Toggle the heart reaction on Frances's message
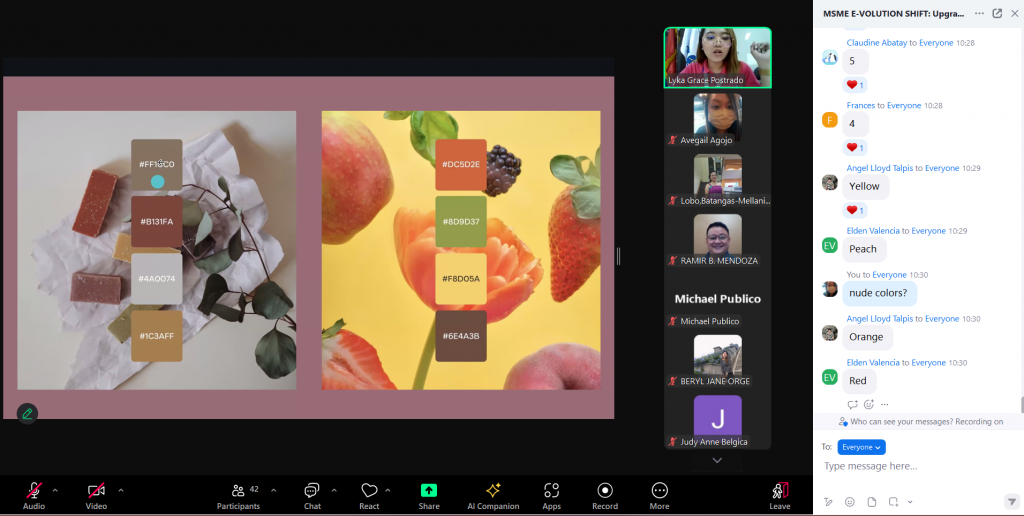This screenshot has height=516, width=1024. tap(855, 147)
